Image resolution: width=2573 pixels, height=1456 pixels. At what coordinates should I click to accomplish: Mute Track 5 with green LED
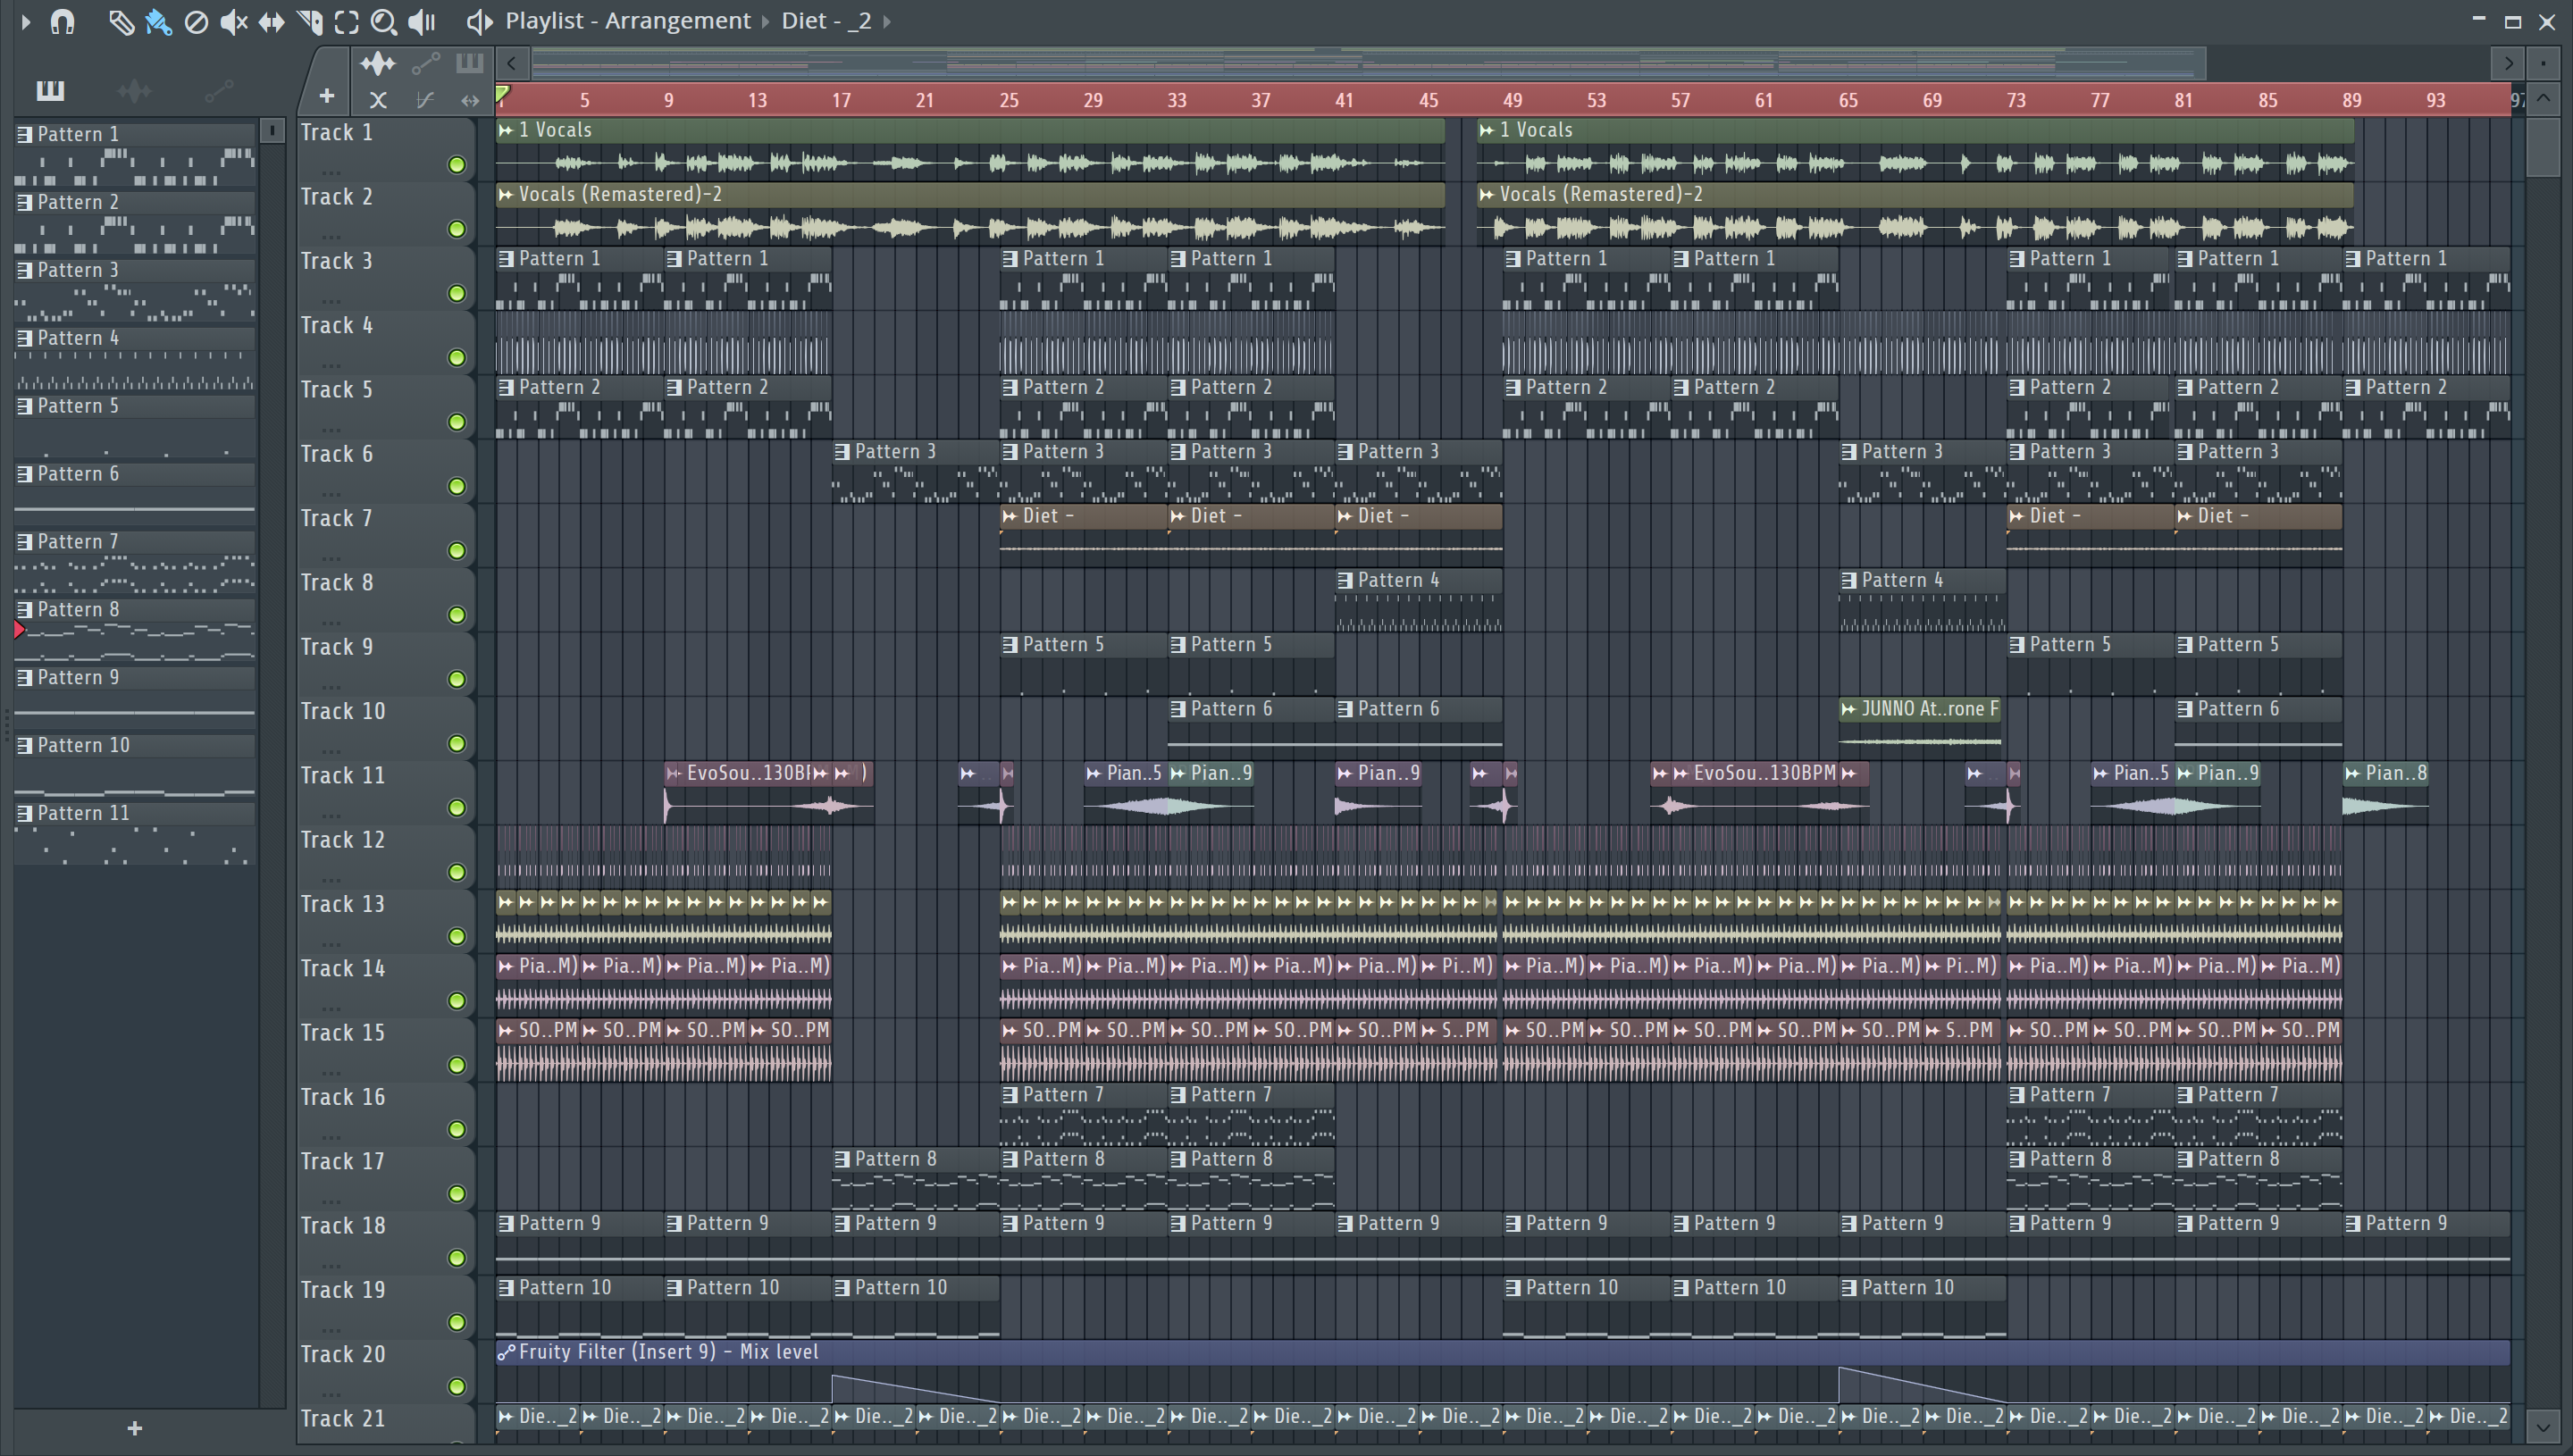[457, 422]
